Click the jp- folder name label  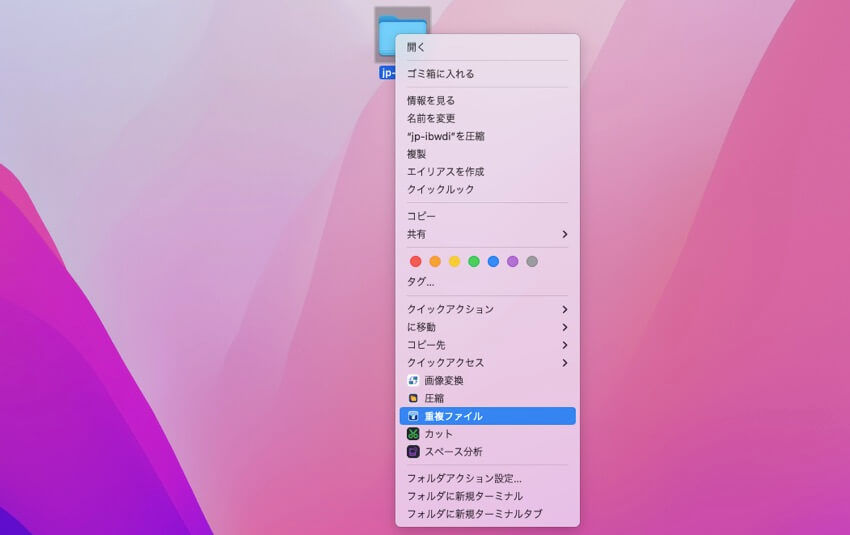[387, 73]
